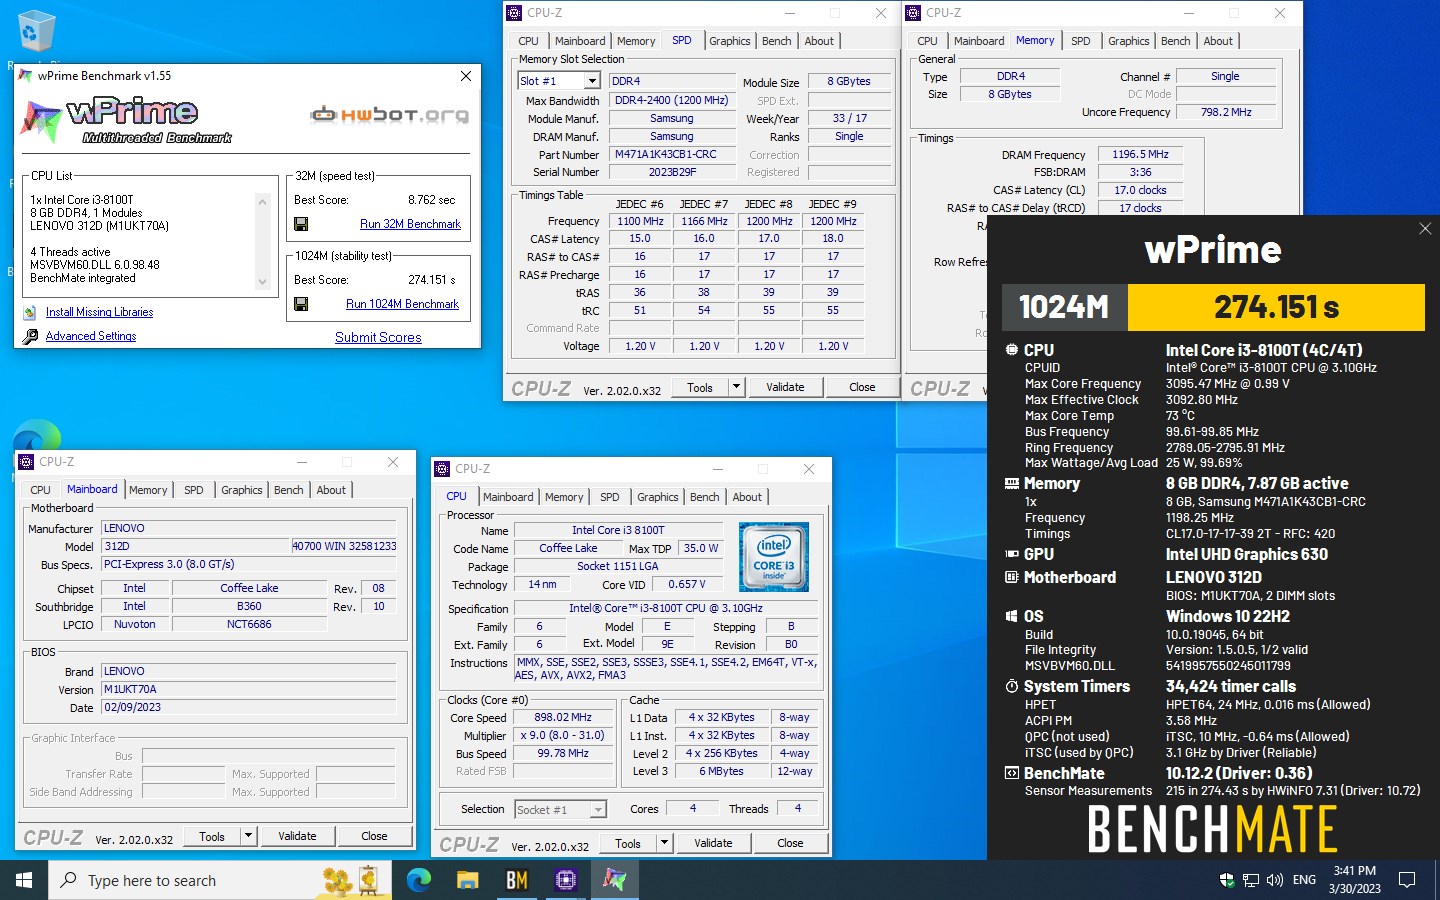
Task: Open the wPrime taskbar icon
Action: pyautogui.click(x=614, y=880)
